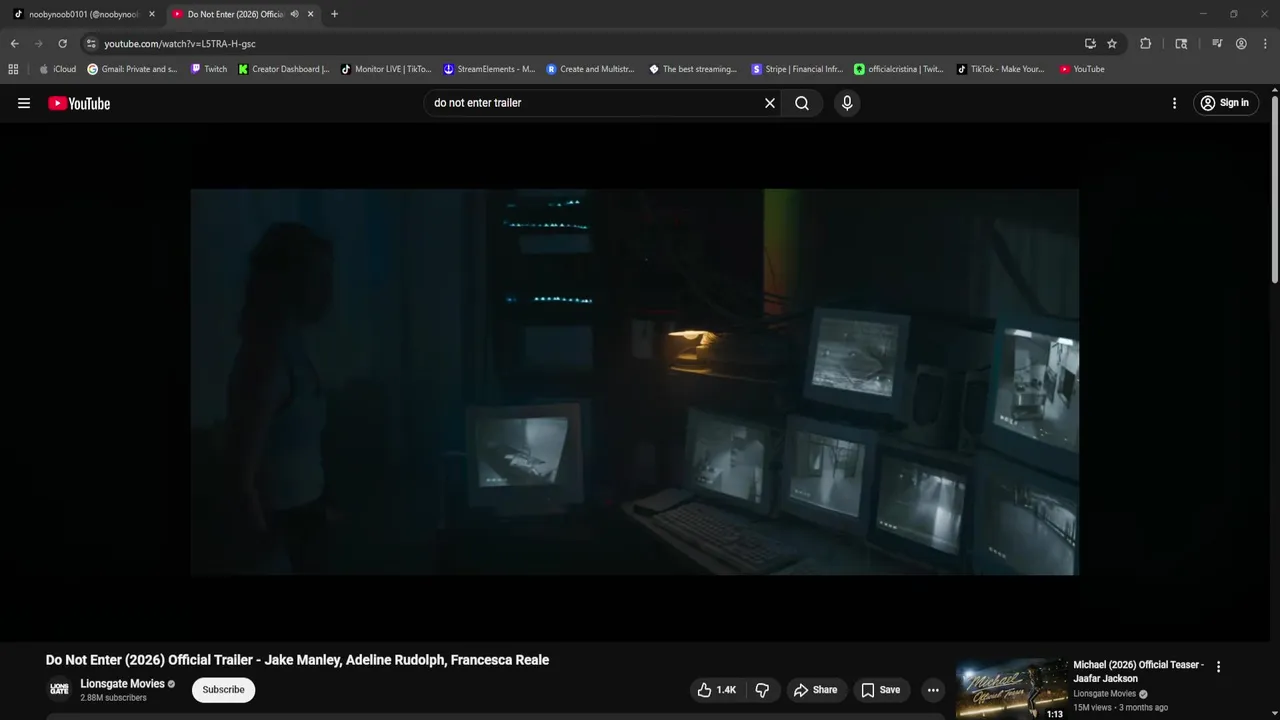The height and width of the screenshot is (720, 1280).
Task: Open the Monitor LIVE TikTok bookmark
Action: (386, 69)
